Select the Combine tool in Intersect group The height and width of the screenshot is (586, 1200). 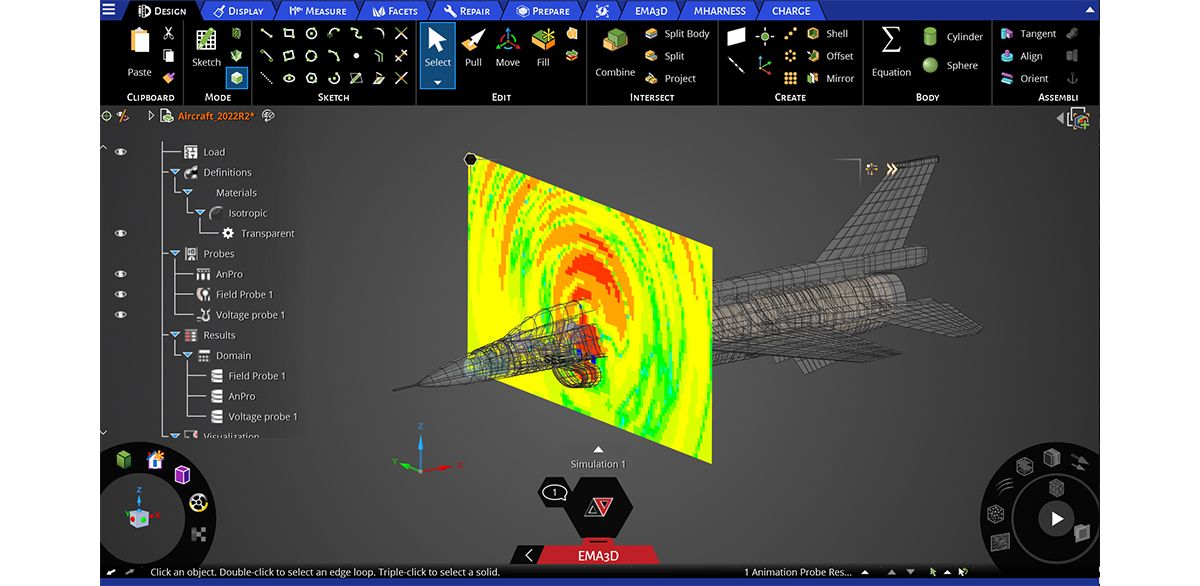click(614, 55)
